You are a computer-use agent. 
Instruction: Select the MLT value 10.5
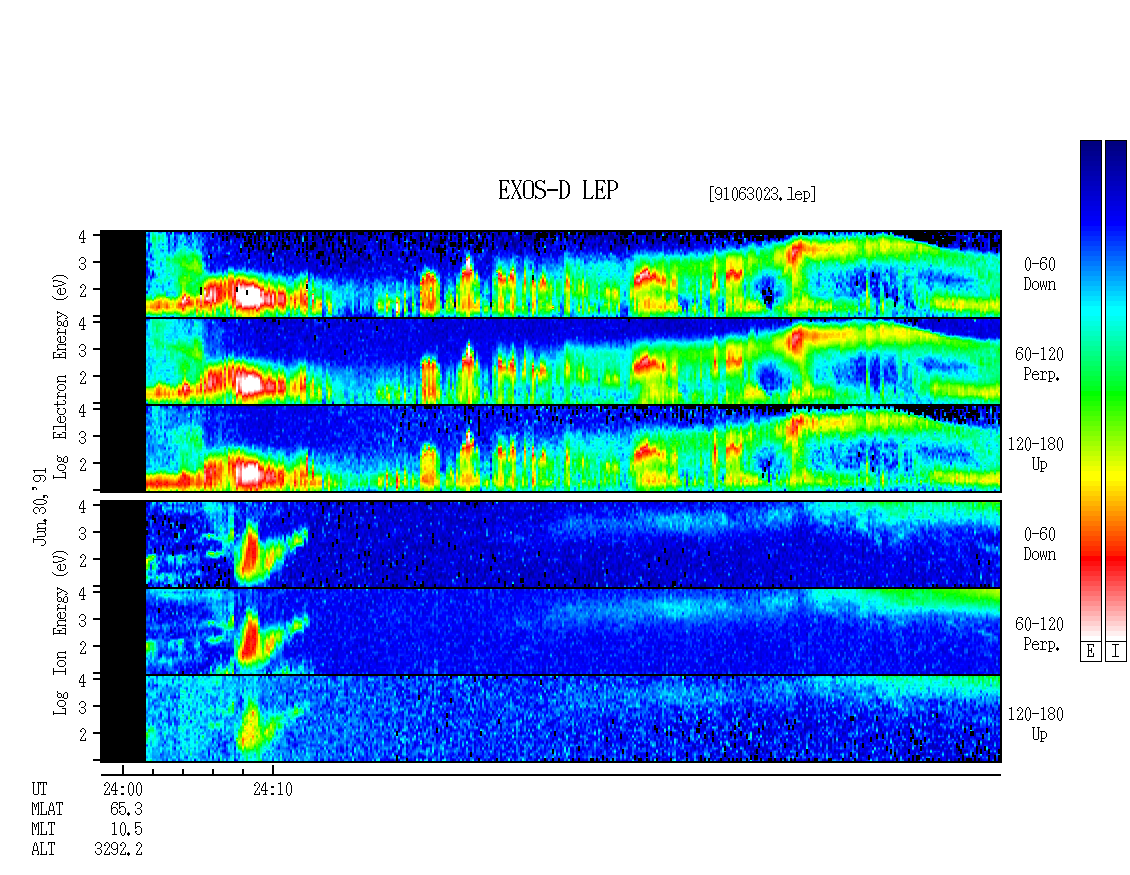coord(126,829)
